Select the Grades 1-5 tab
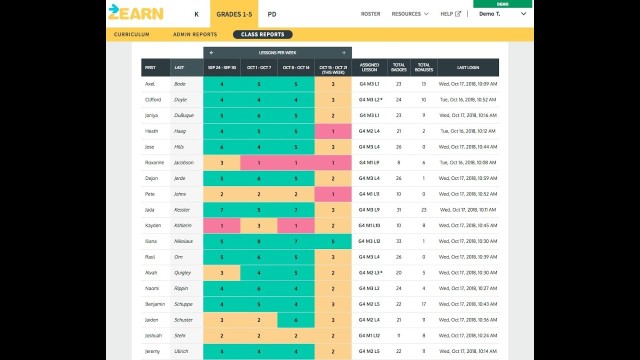 pos(234,14)
